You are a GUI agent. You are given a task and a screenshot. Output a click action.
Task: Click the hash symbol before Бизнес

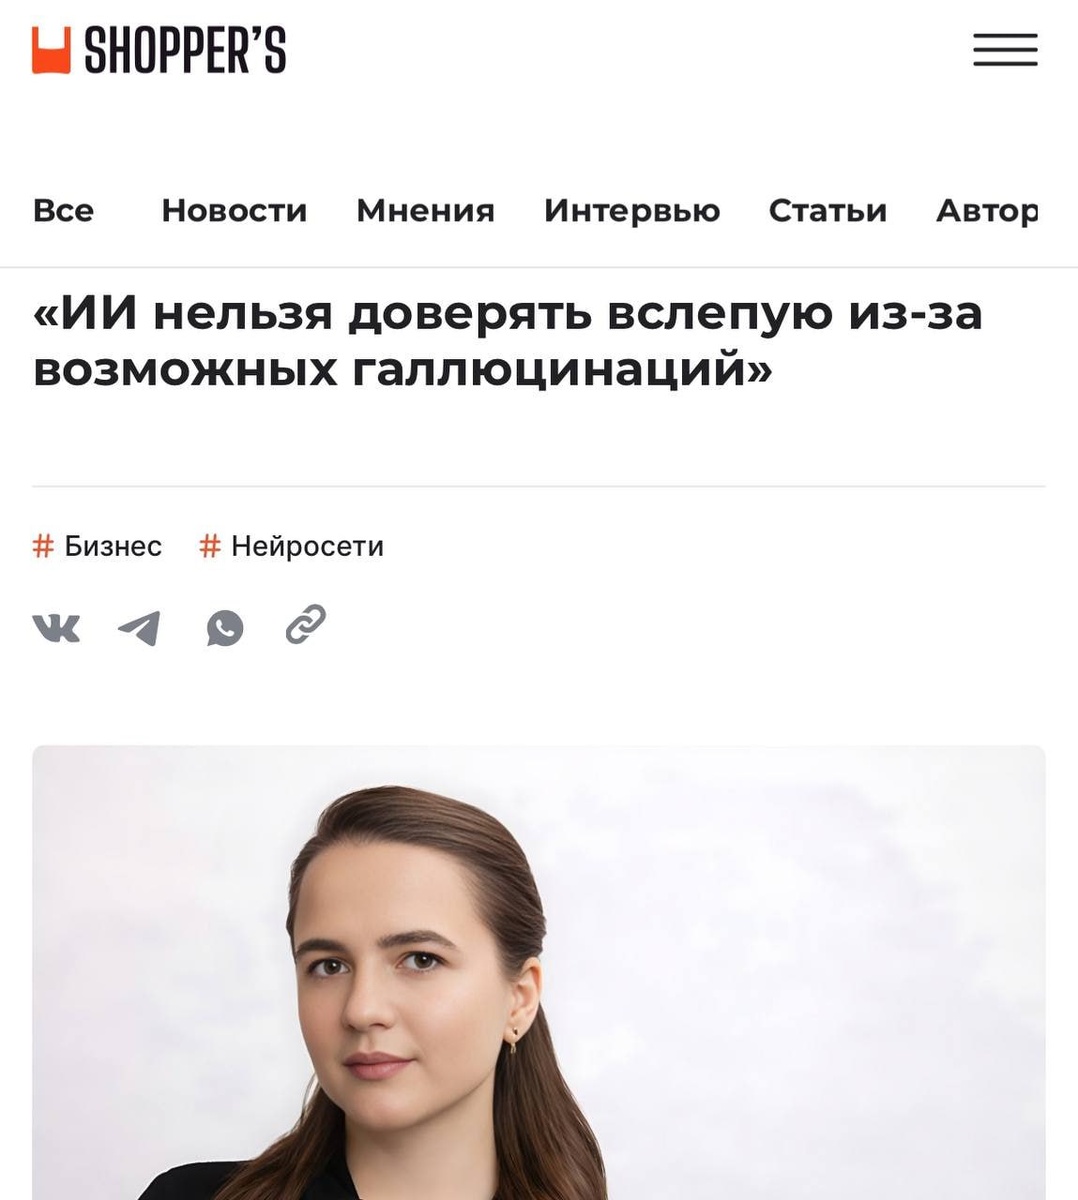click(x=43, y=546)
